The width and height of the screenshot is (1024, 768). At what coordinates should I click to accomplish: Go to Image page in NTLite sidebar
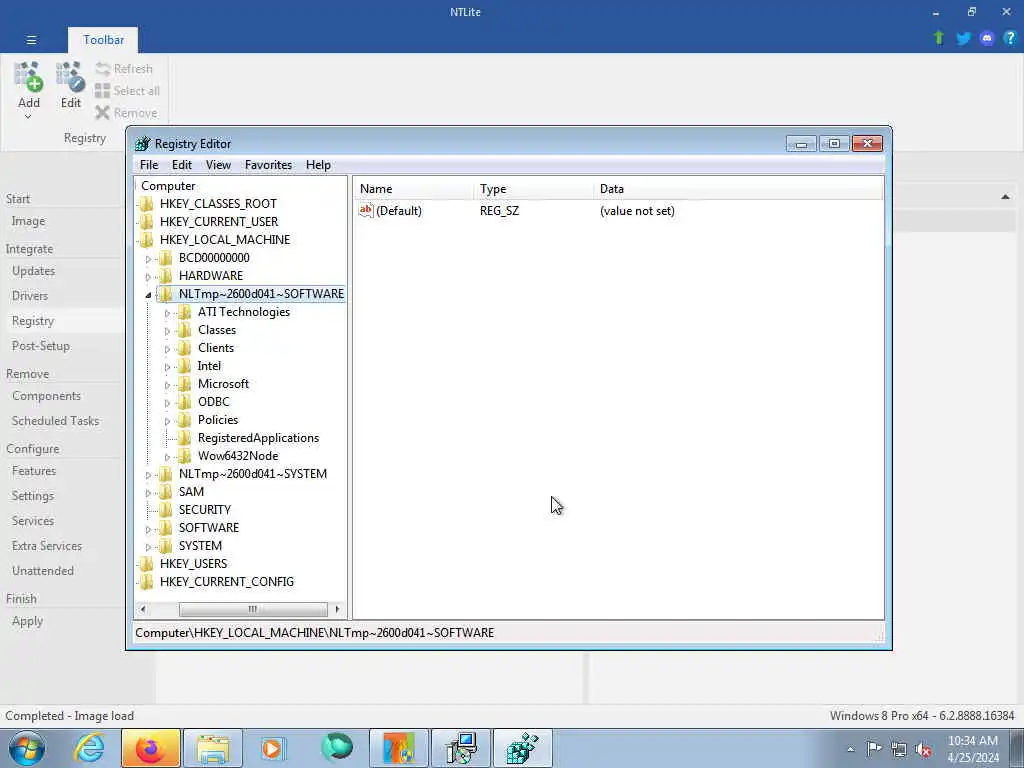pyautogui.click(x=28, y=221)
